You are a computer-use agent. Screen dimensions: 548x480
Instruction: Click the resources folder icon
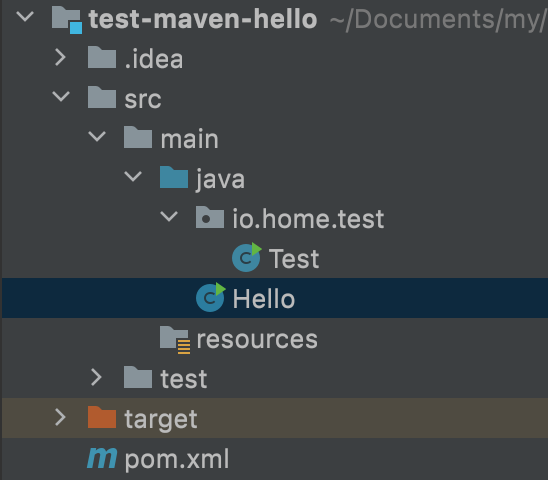coord(175,339)
